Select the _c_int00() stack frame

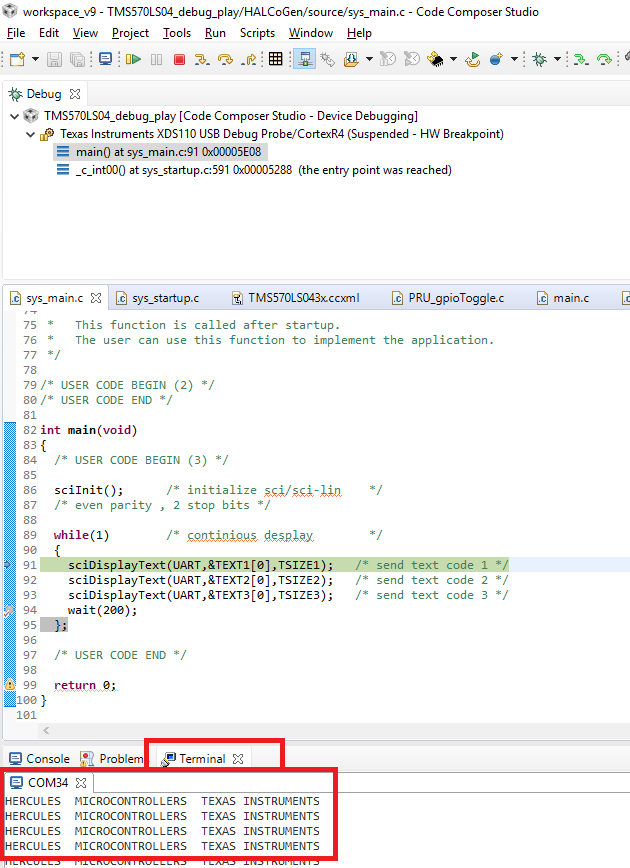[254, 170]
